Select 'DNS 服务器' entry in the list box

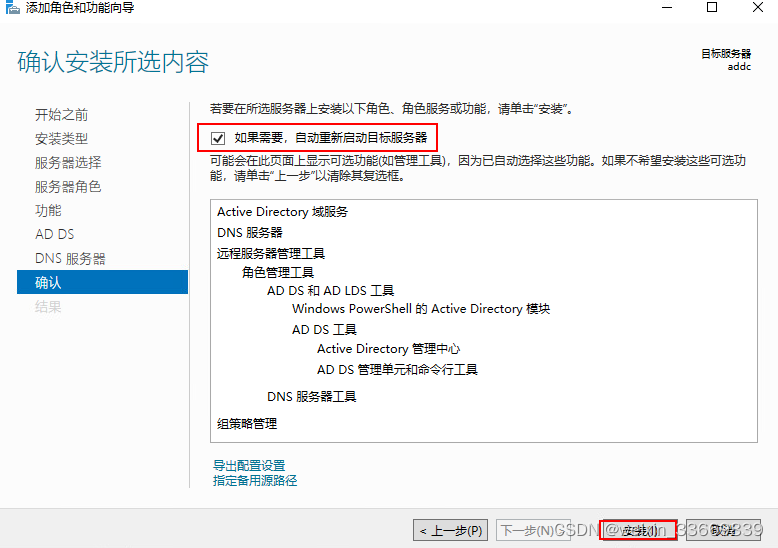tap(250, 232)
